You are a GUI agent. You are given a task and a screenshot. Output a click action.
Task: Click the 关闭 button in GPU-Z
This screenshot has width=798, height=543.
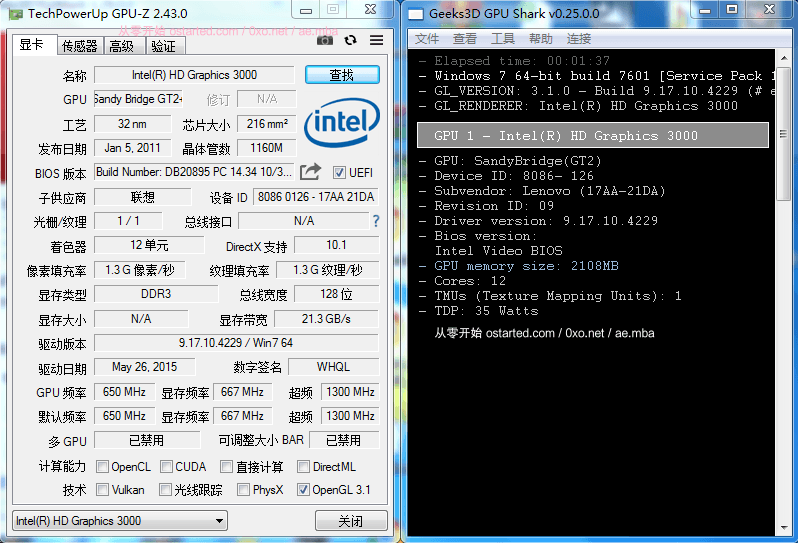point(351,521)
